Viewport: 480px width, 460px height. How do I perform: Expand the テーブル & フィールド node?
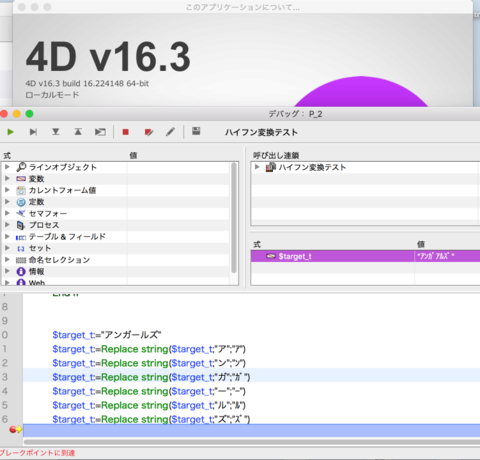tap(7, 236)
